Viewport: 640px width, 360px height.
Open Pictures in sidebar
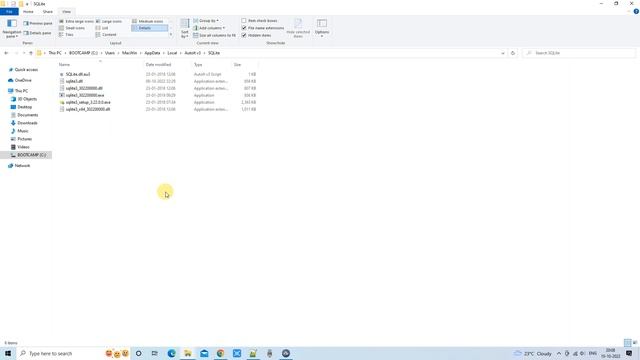tap(24, 139)
